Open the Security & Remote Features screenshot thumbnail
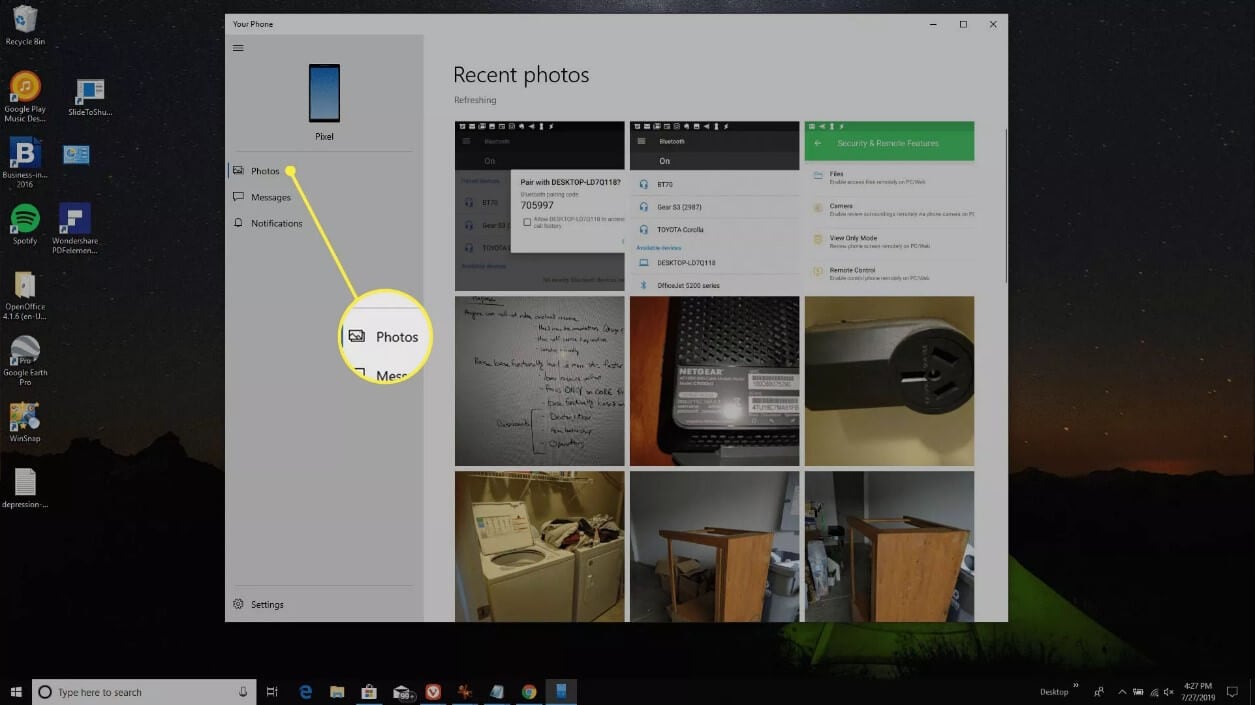 pos(889,206)
